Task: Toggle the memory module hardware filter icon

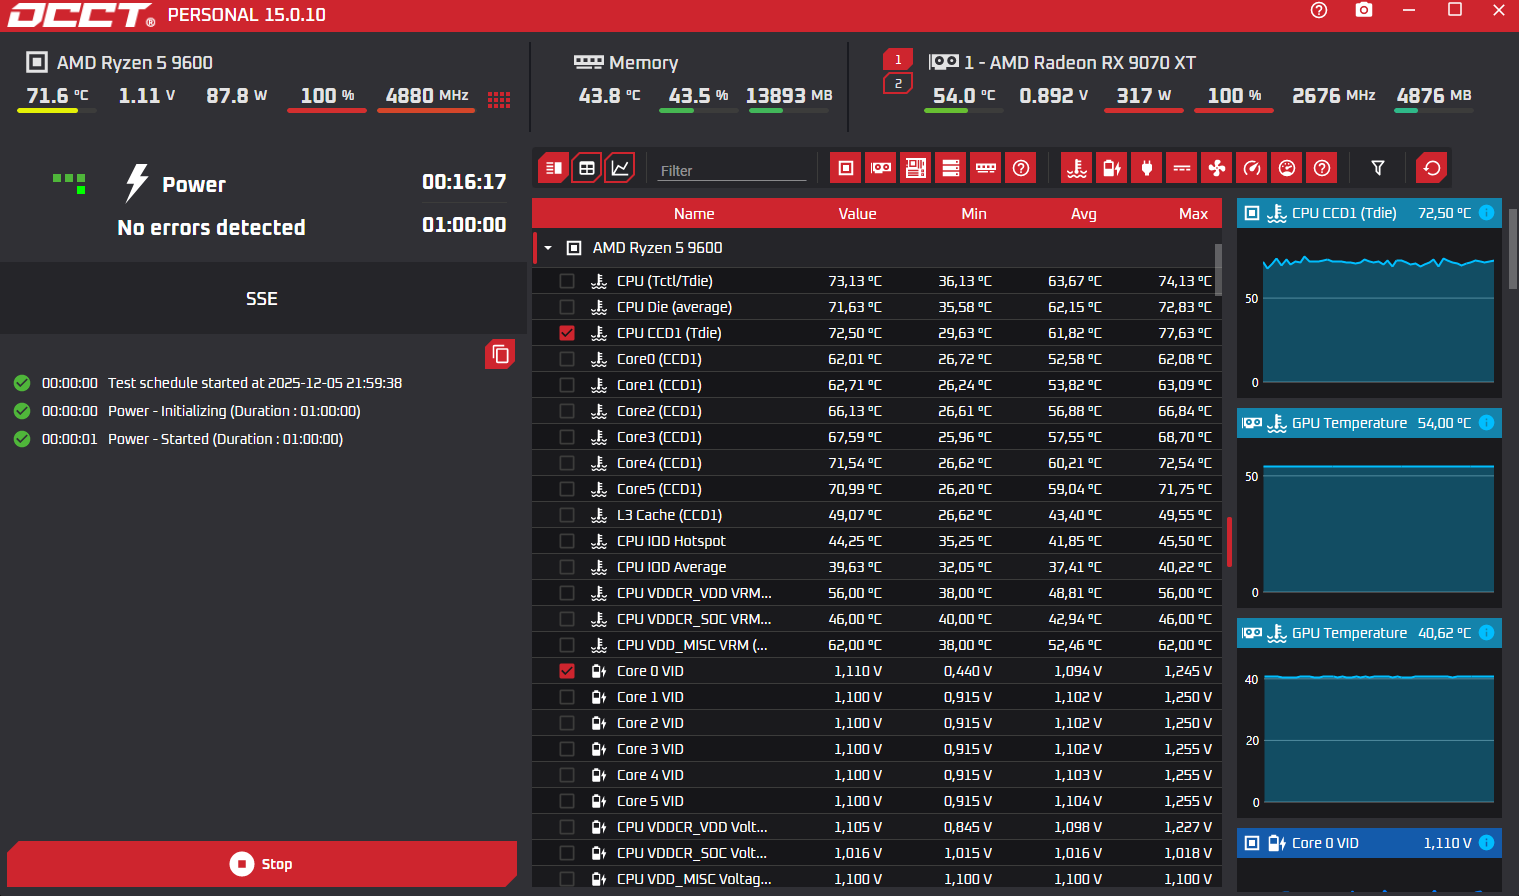Action: tap(986, 168)
